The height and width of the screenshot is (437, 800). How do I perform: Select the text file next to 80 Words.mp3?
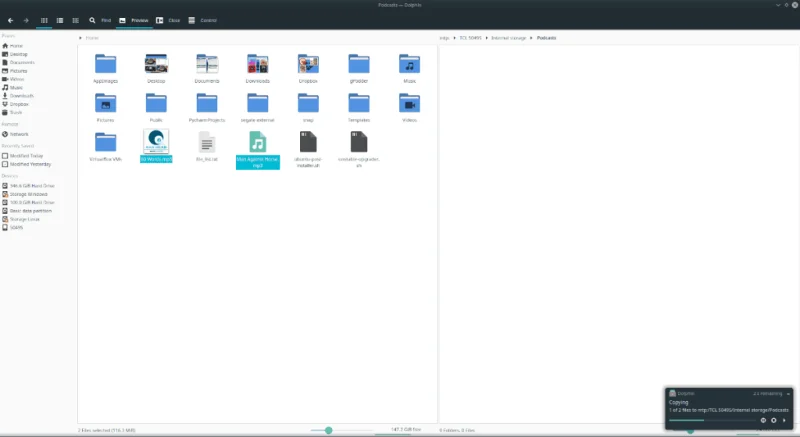point(207,142)
